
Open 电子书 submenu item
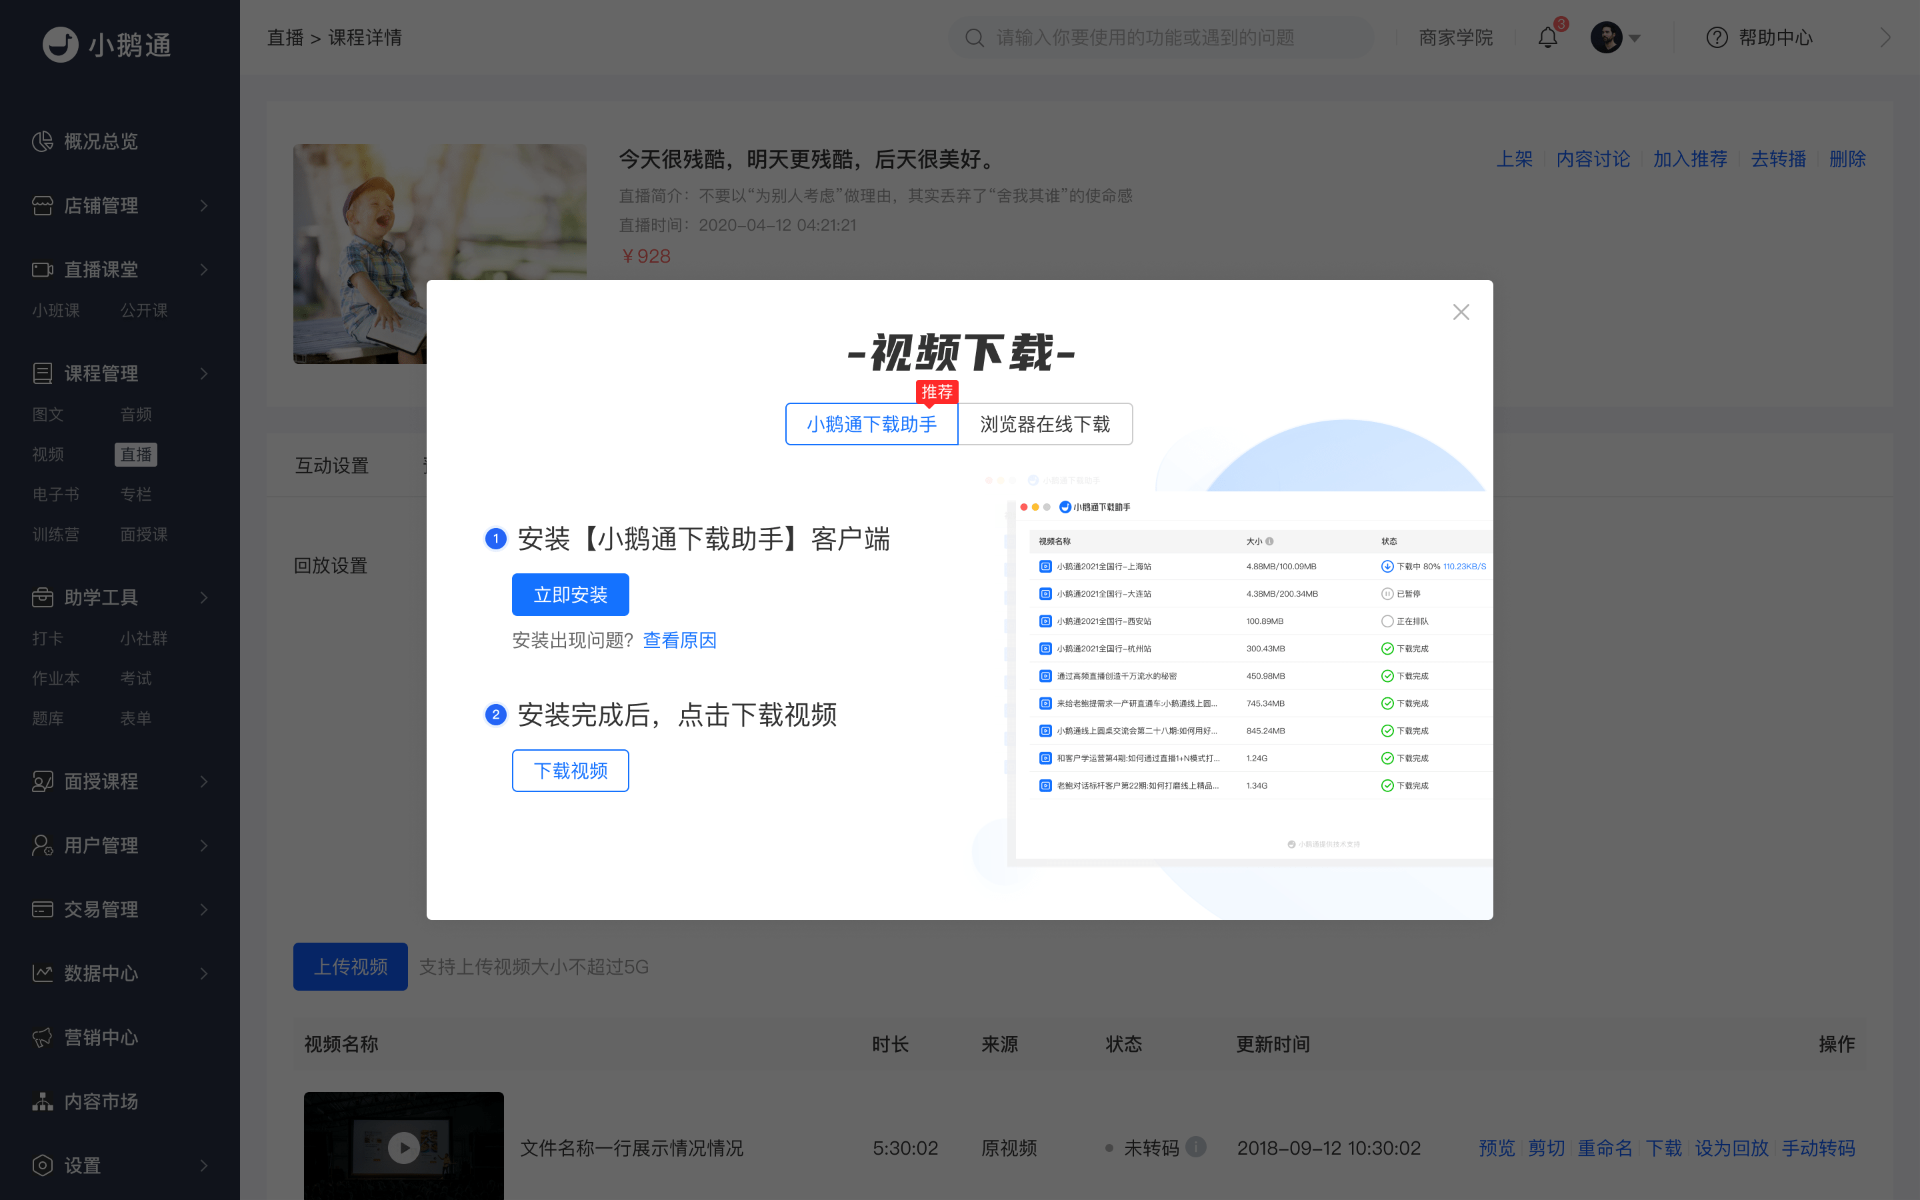56,494
